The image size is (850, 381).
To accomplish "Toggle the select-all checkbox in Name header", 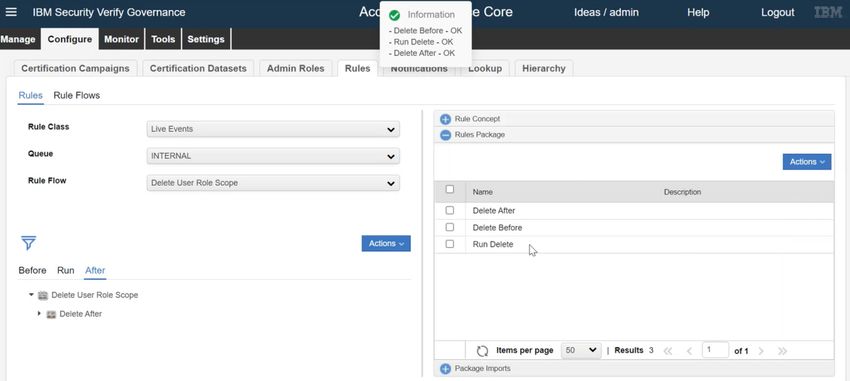I will 449,190.
